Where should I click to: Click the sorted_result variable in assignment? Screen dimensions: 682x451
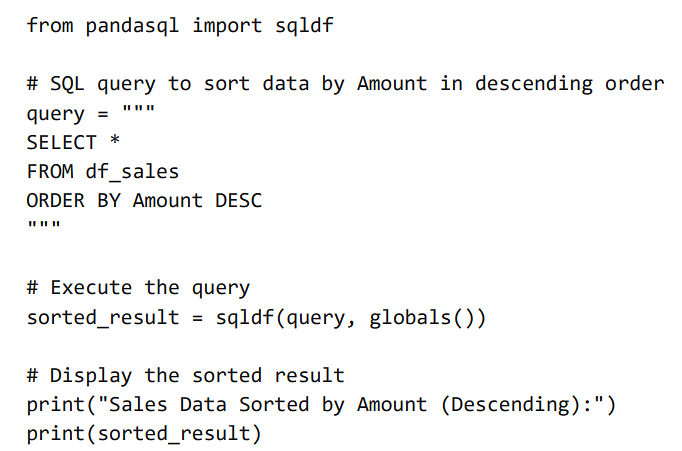[x=103, y=317]
